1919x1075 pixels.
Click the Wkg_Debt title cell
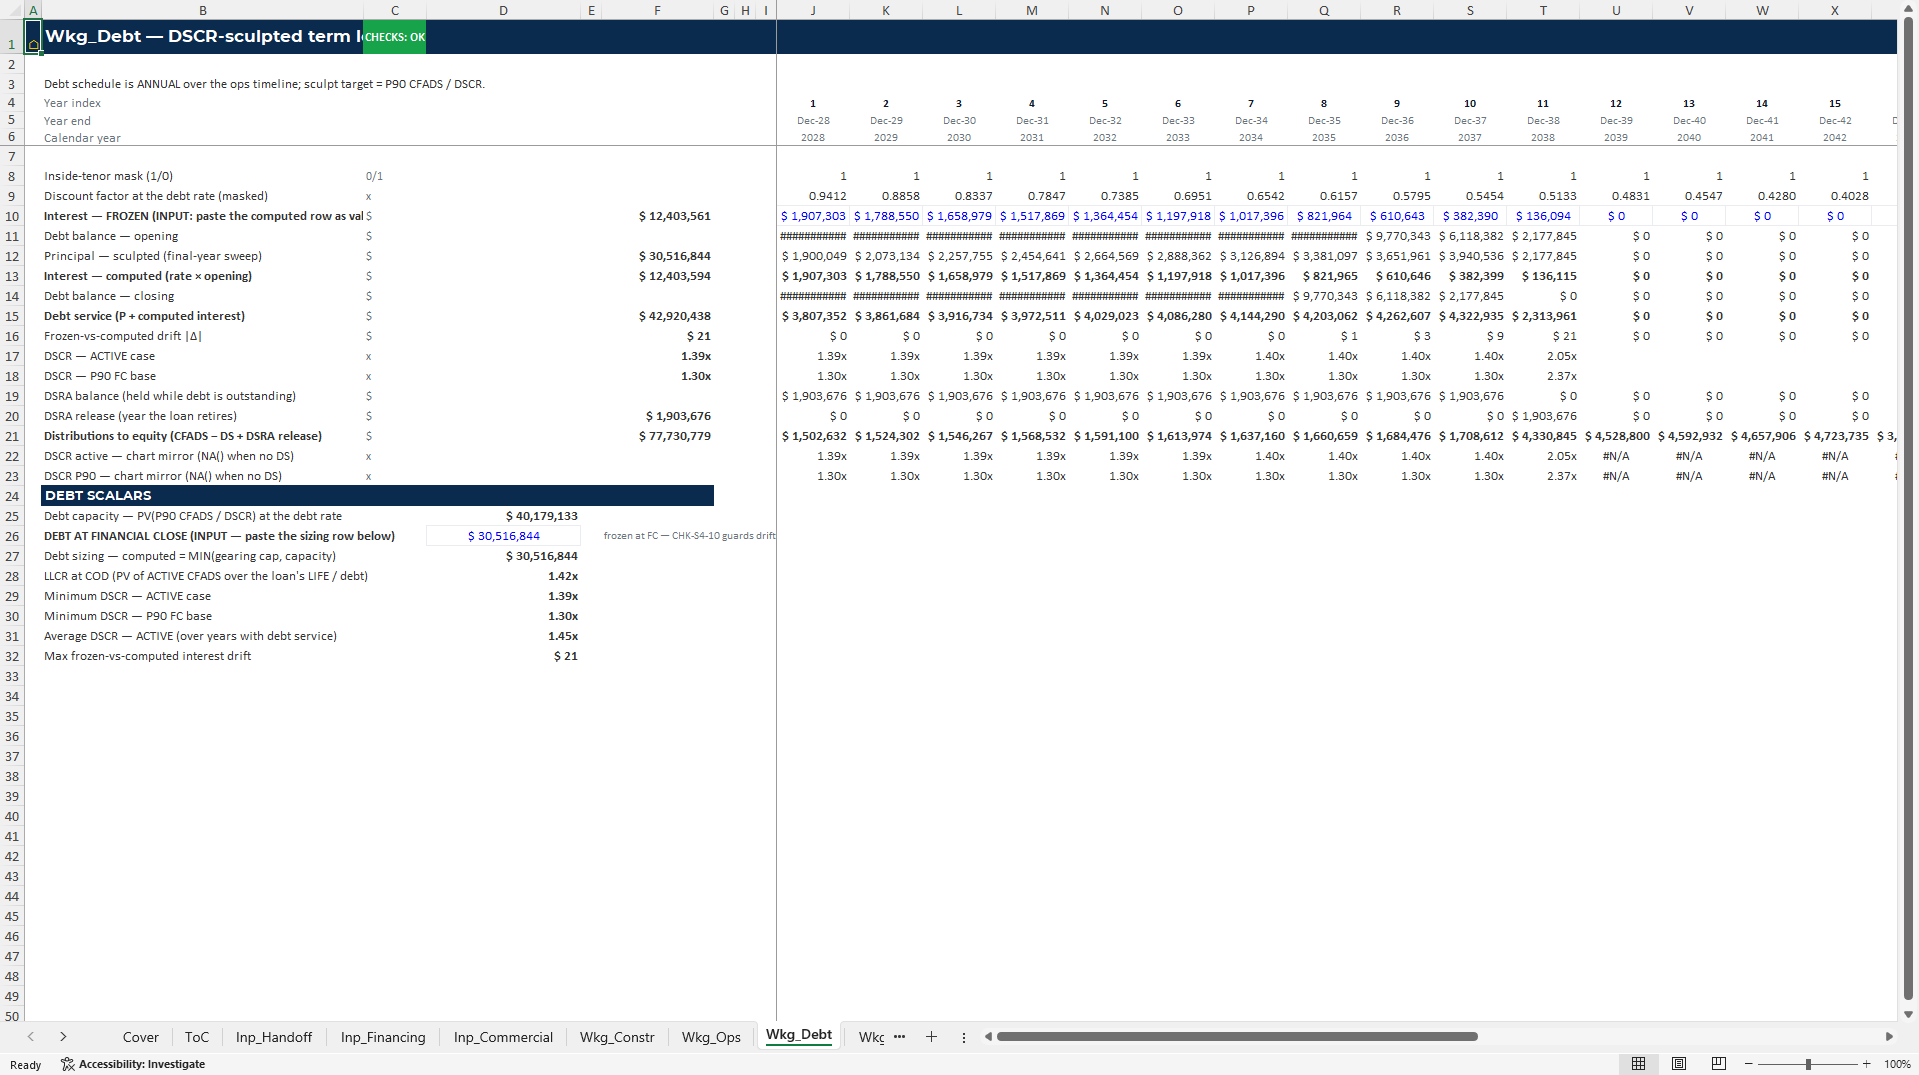[x=203, y=37]
